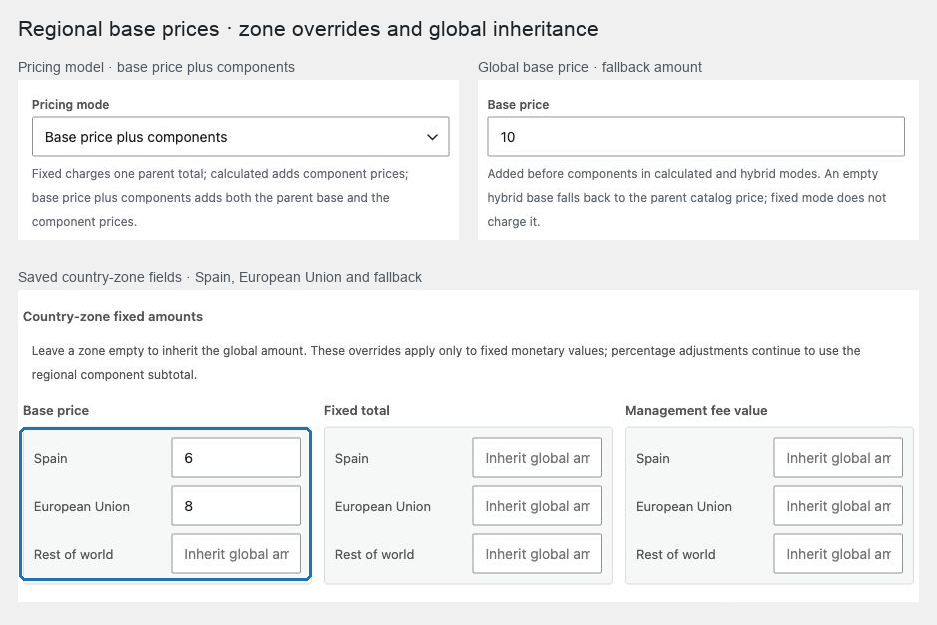Click 'Saved country-zone fields' section heading
This screenshot has height=625, width=937.
(220, 277)
